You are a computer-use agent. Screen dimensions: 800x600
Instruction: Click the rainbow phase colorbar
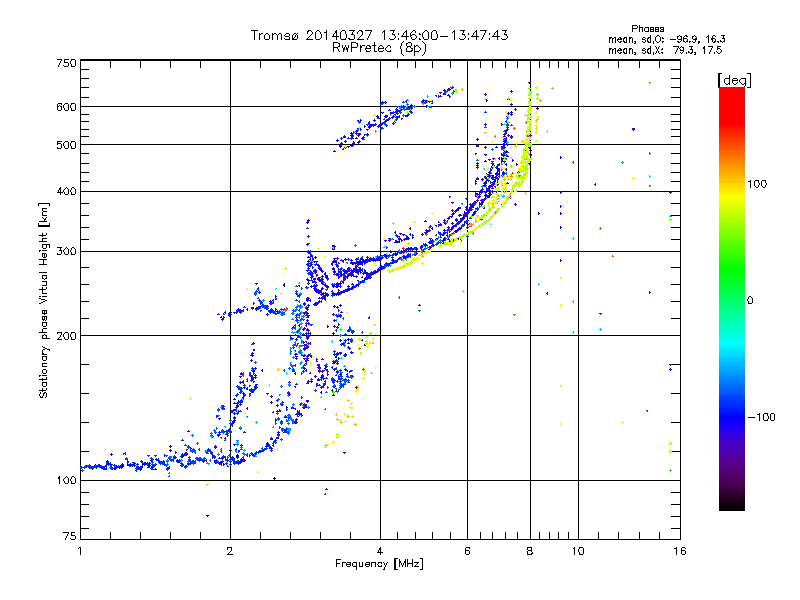(x=732, y=299)
